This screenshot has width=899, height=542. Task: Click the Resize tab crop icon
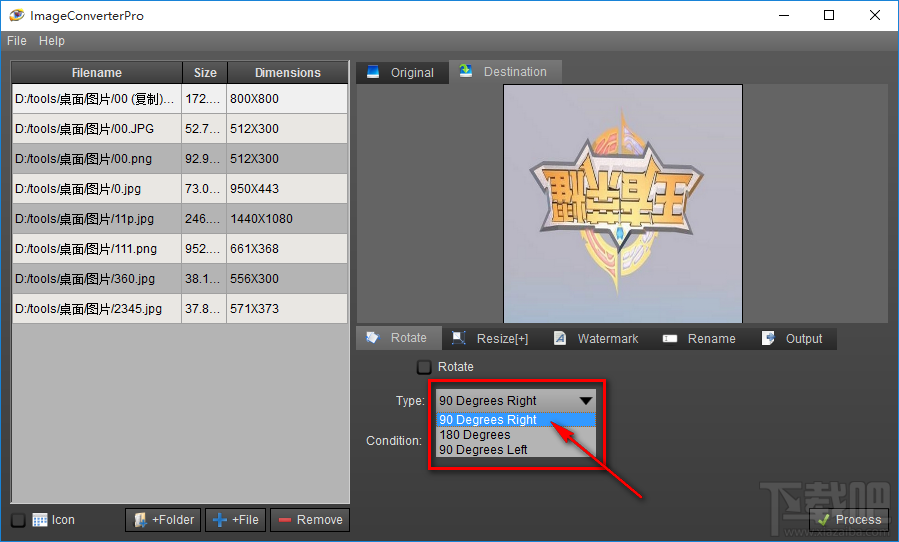pos(458,338)
